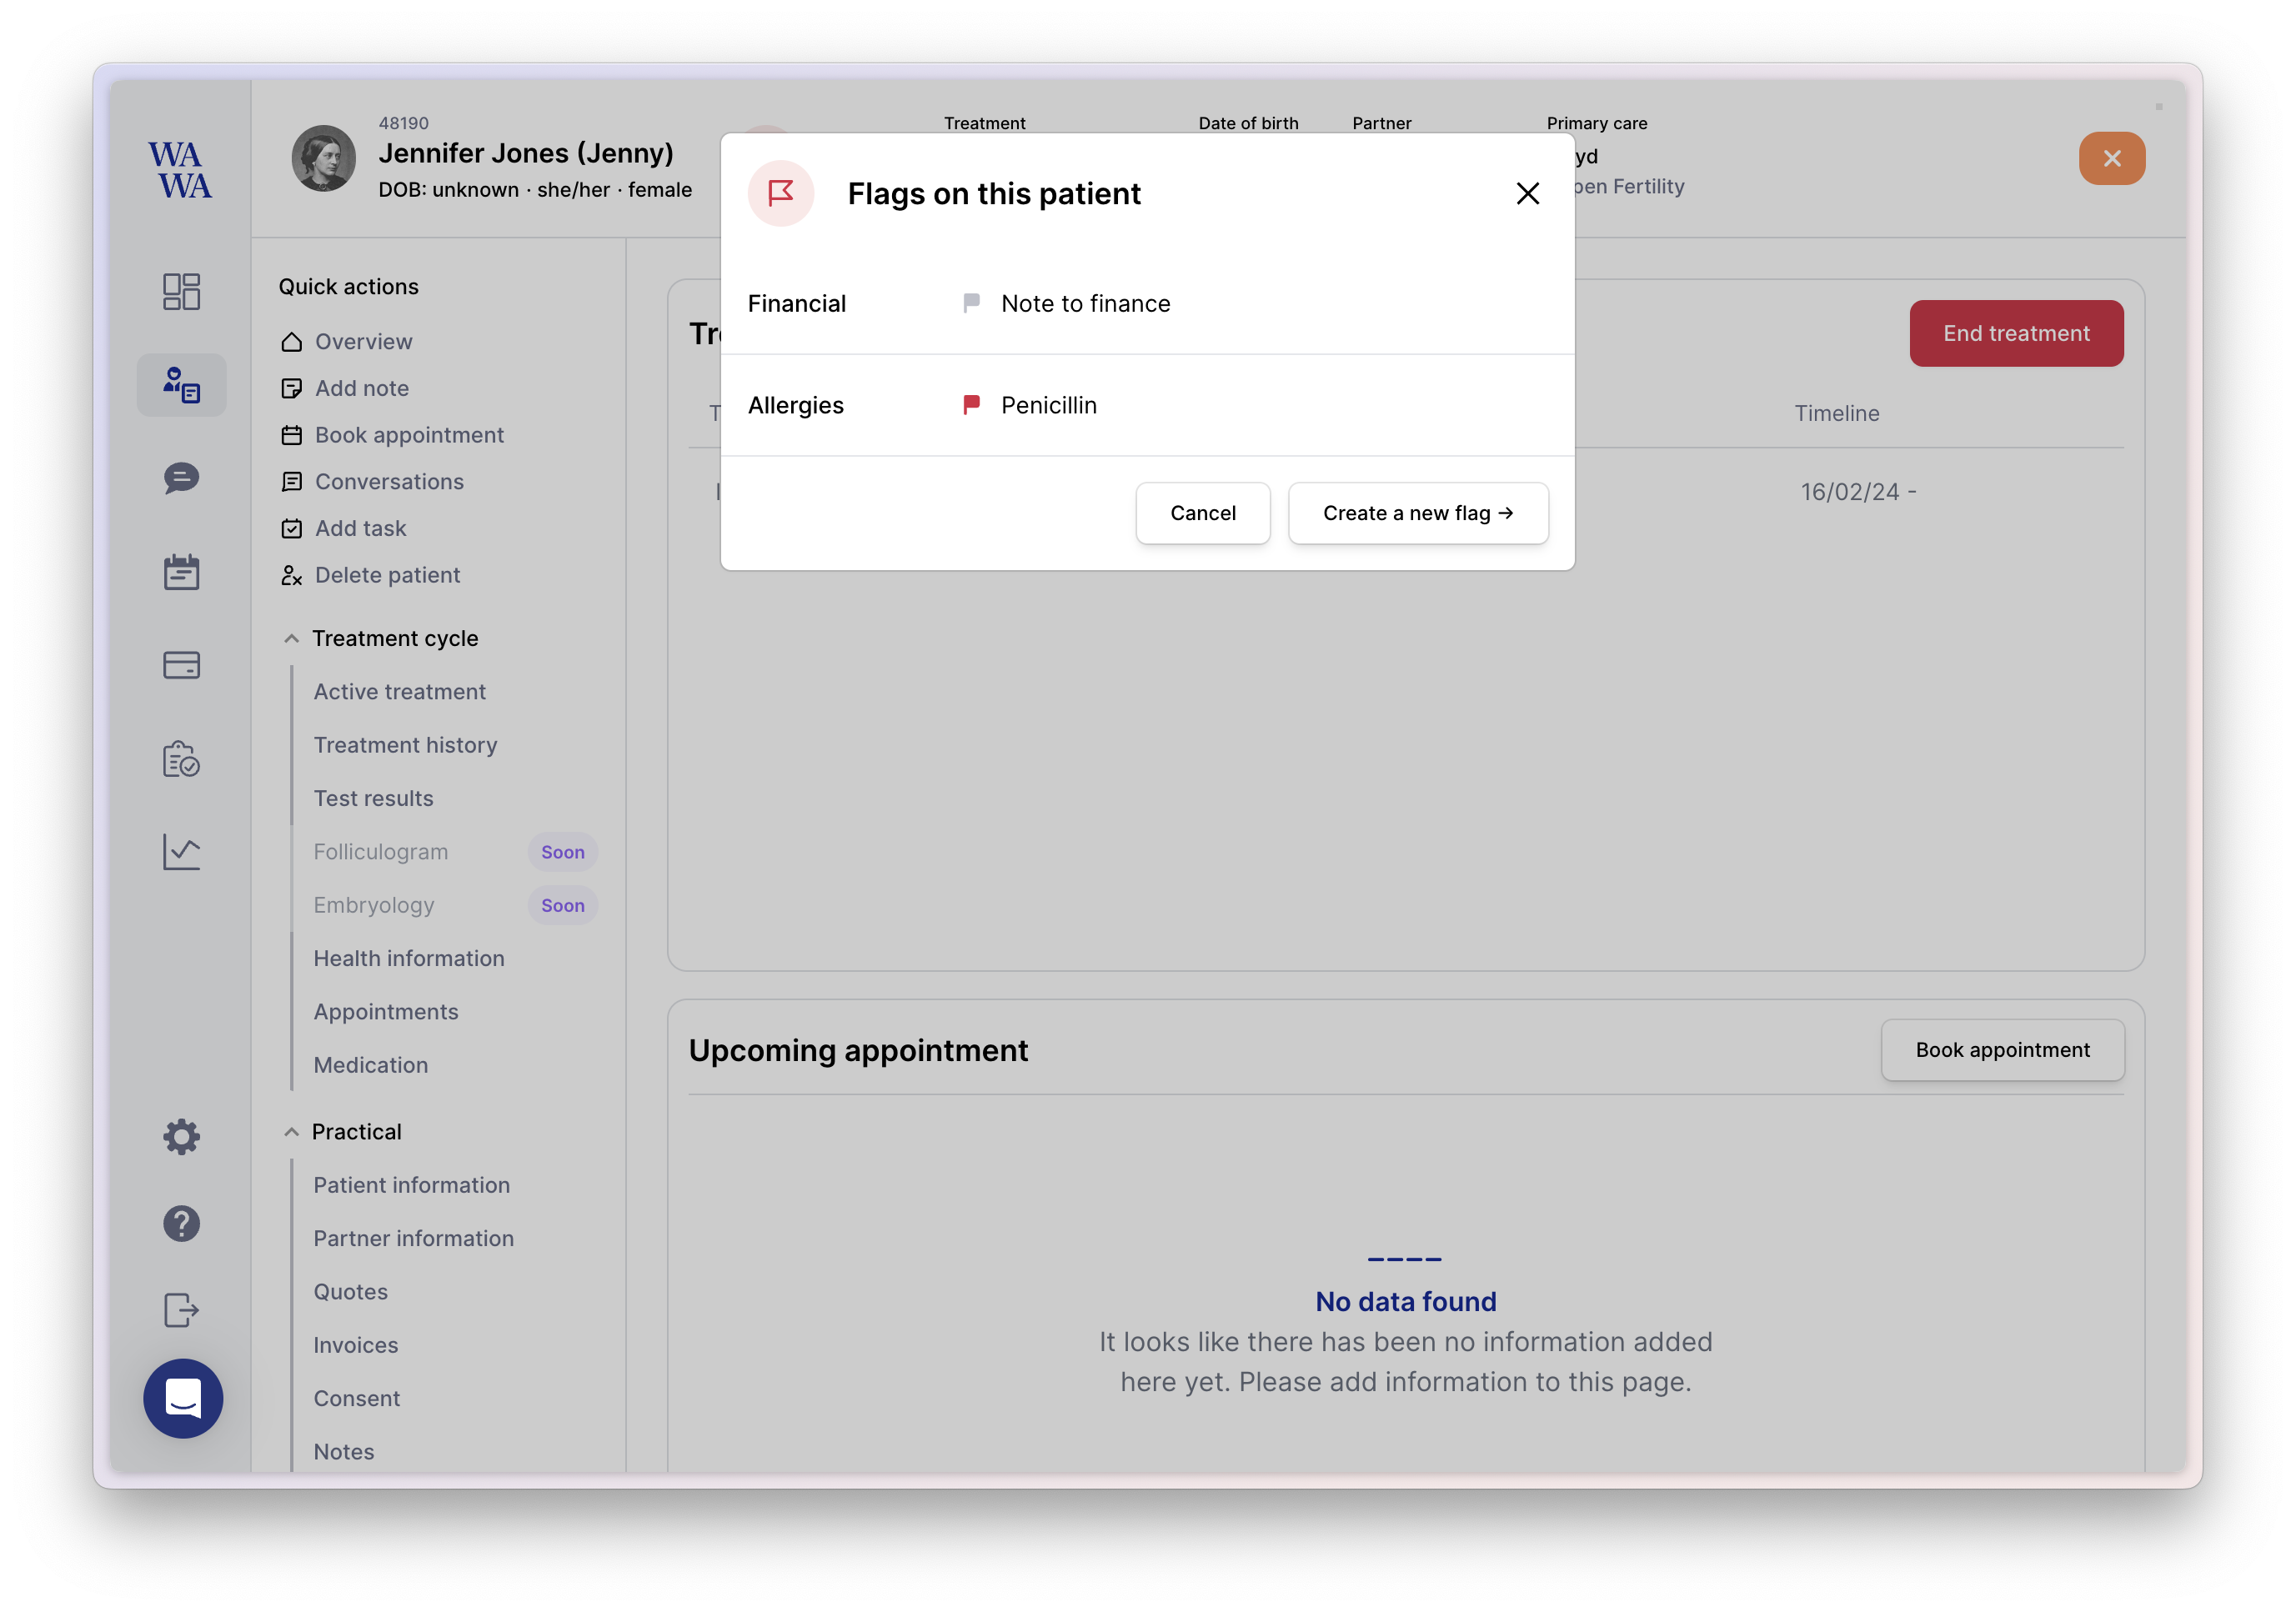Go to Treatment history

point(405,745)
